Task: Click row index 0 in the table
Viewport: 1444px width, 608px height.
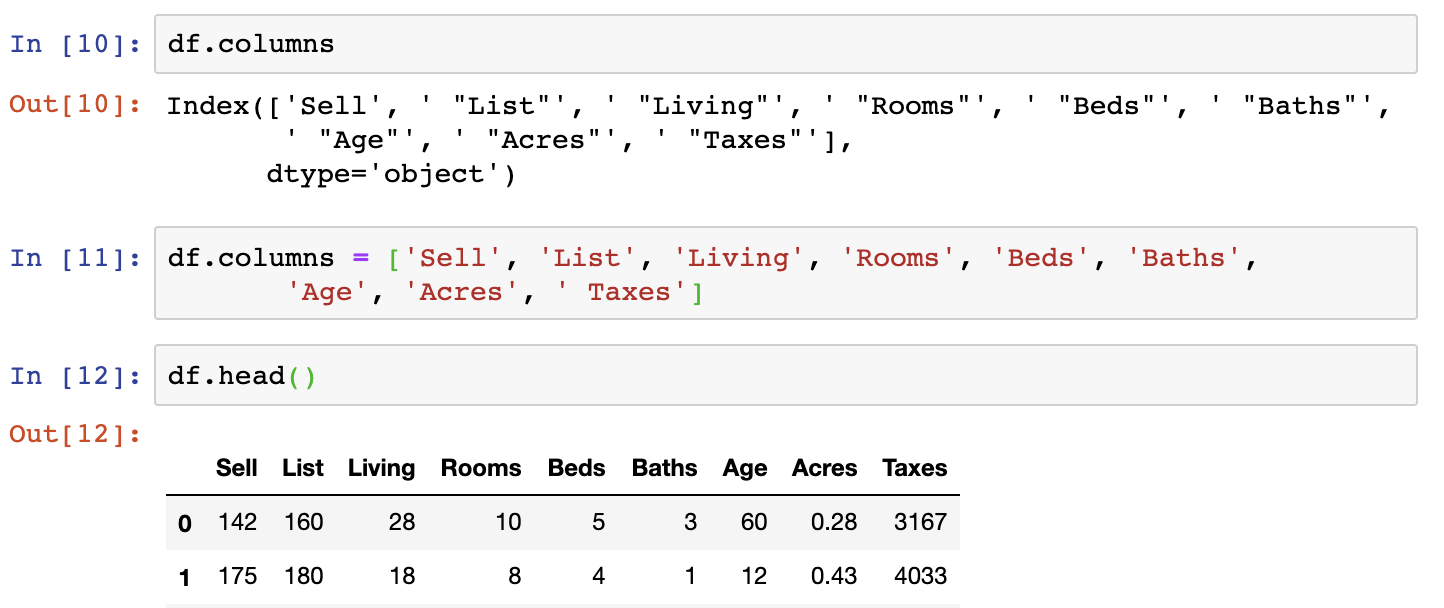Action: coord(184,523)
